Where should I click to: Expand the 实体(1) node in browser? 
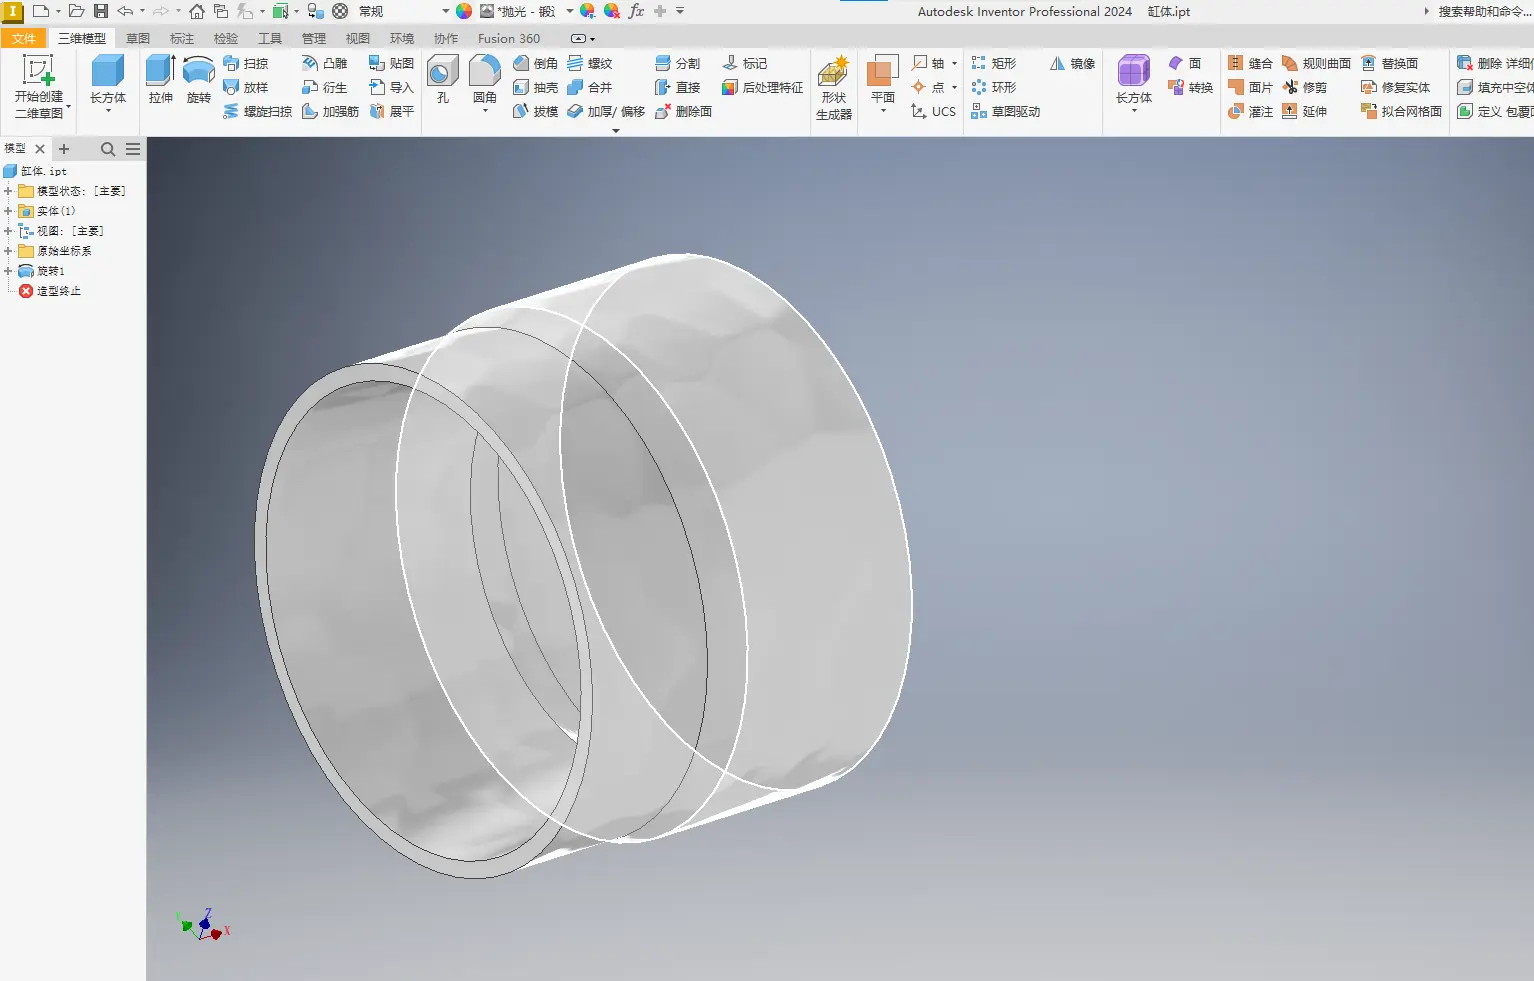pos(8,211)
